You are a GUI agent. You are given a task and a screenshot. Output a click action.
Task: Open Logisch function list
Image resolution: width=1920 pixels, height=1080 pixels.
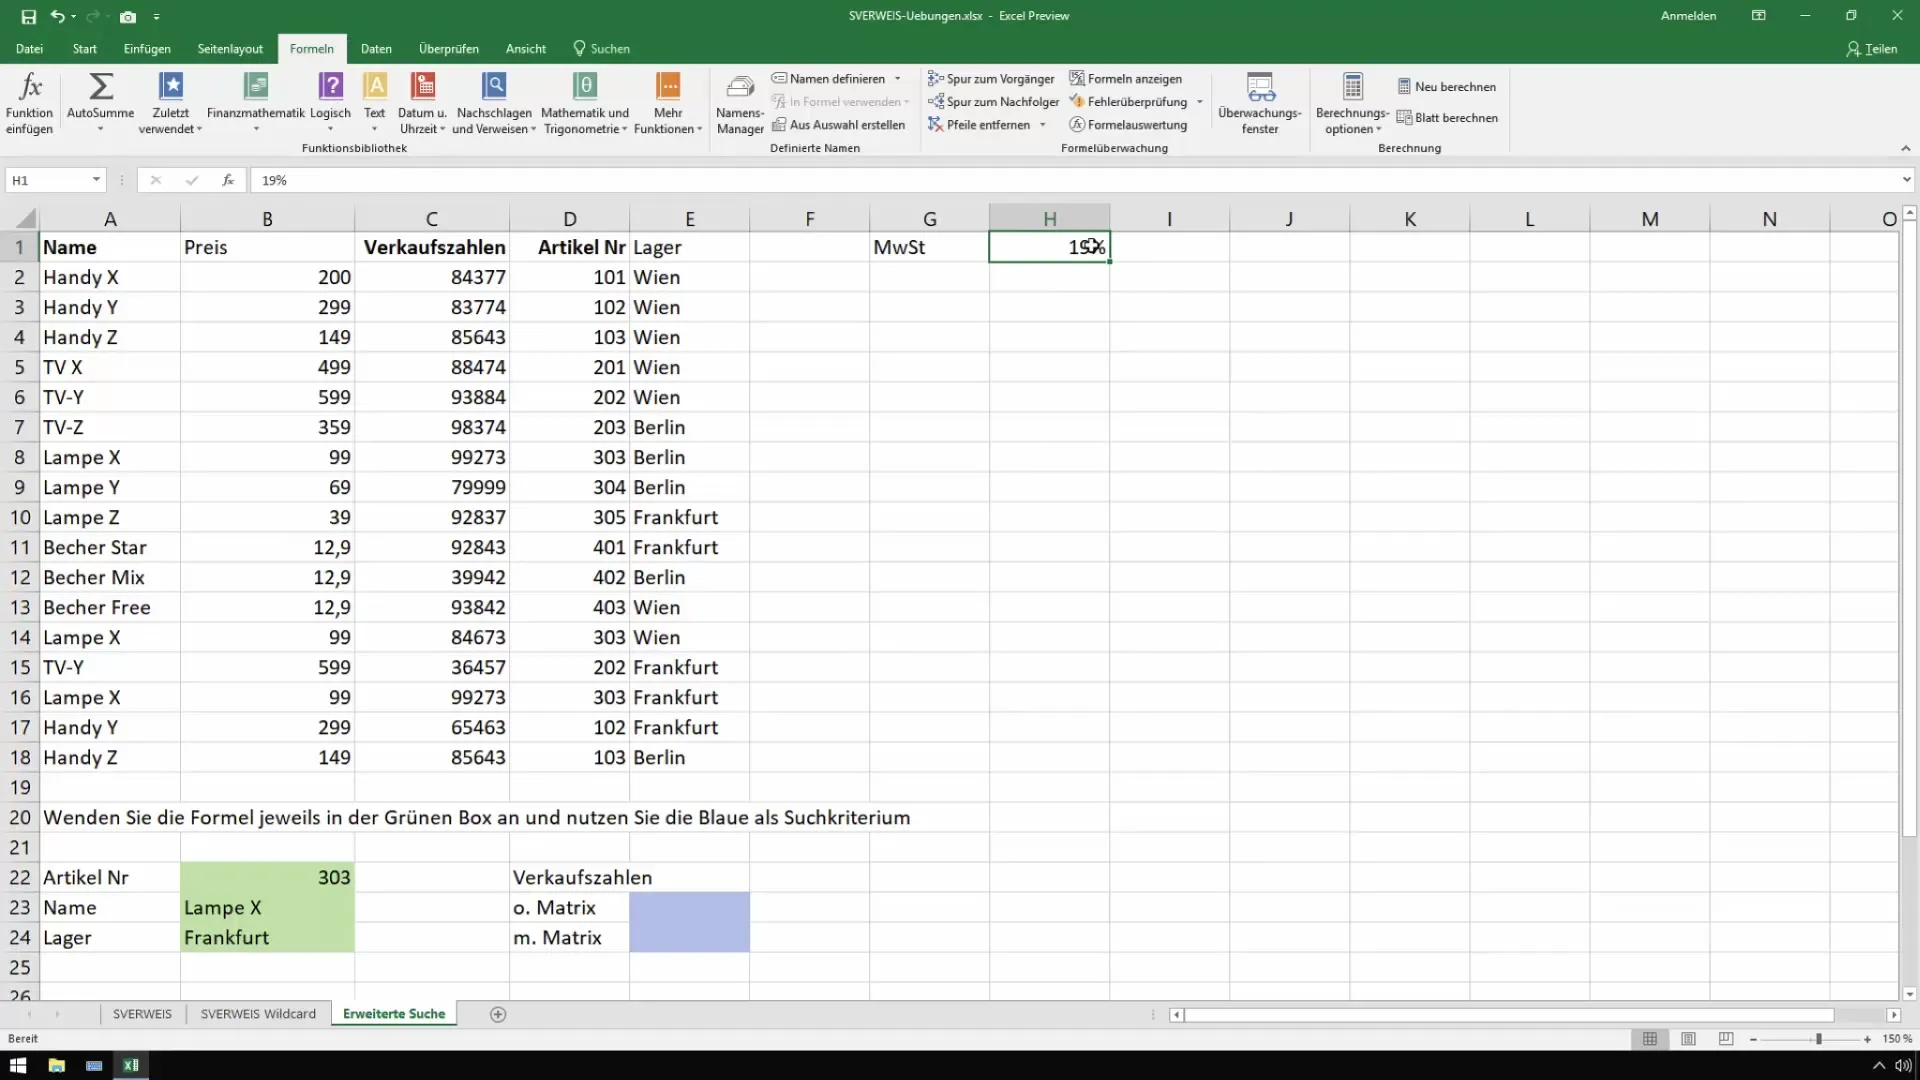pos(330,102)
